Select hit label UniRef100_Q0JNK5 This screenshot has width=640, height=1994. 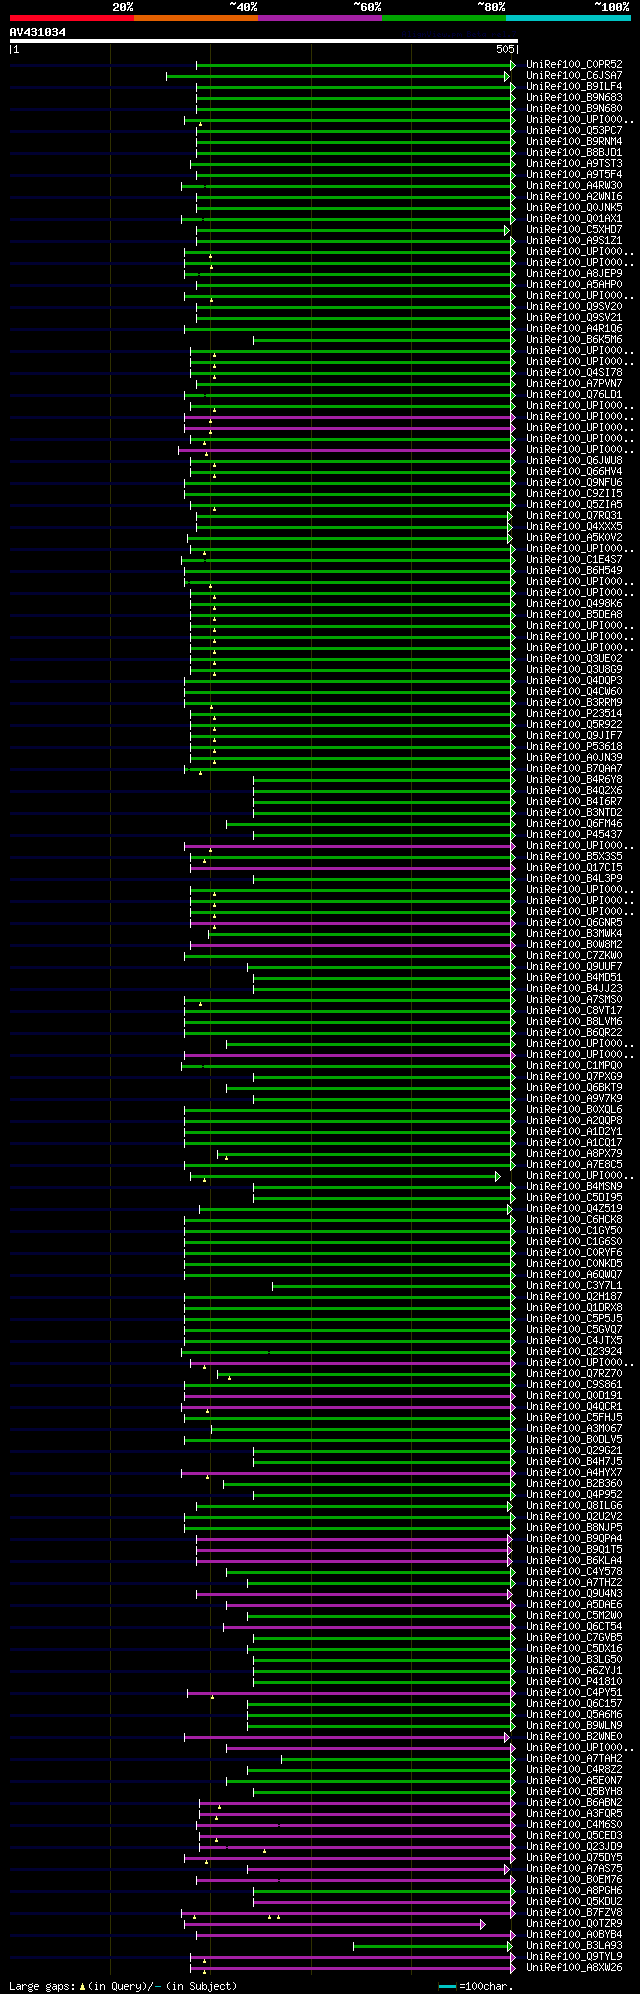tap(574, 208)
